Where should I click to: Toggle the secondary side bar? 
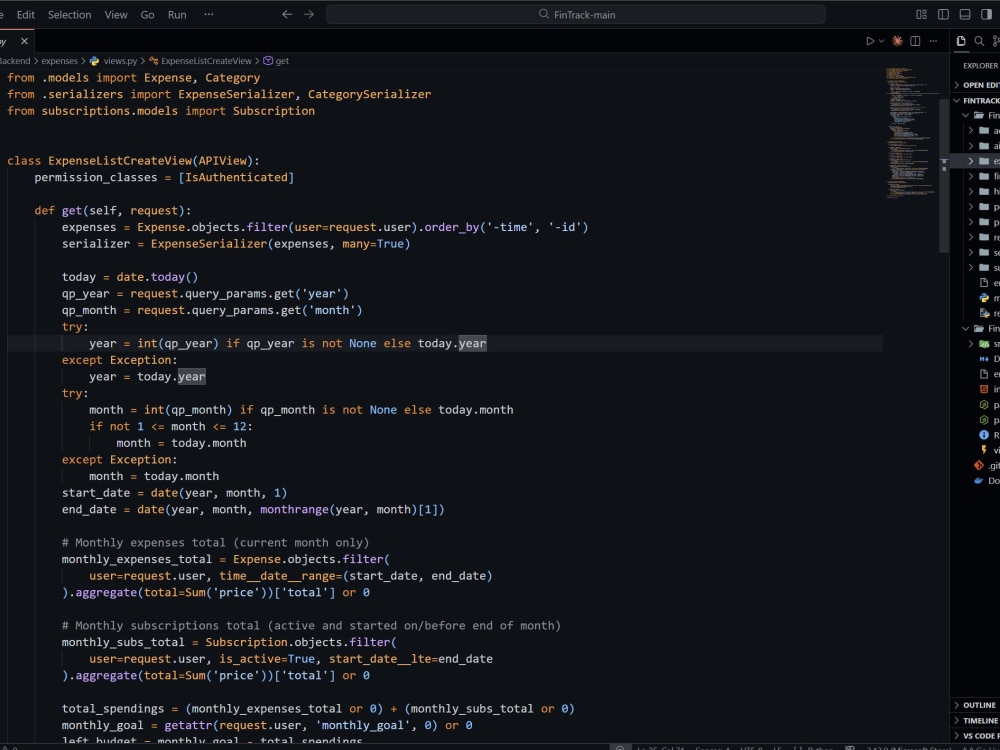tap(987, 14)
